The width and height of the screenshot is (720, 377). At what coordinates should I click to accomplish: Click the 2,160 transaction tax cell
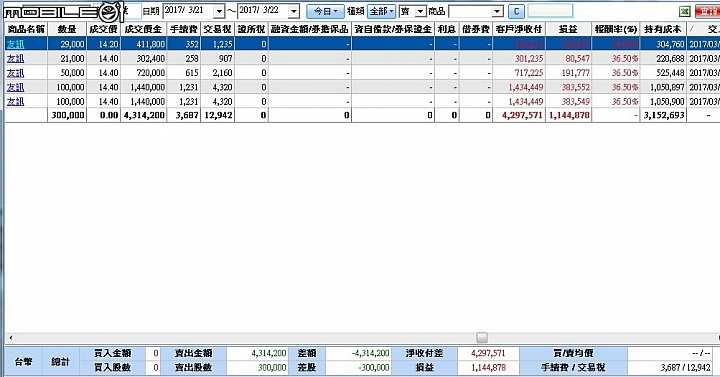218,73
